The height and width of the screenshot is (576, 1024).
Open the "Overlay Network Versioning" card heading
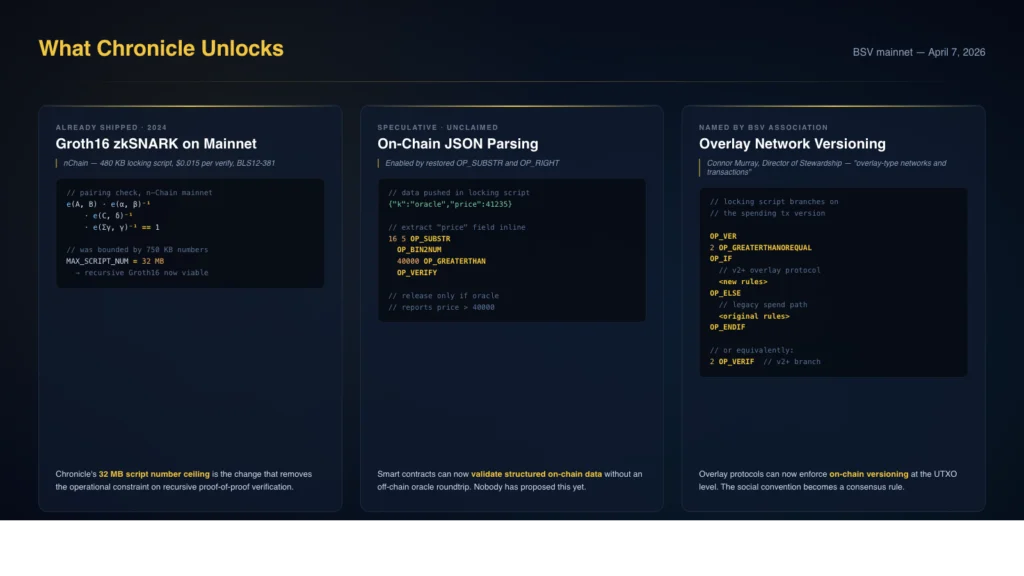(792, 144)
